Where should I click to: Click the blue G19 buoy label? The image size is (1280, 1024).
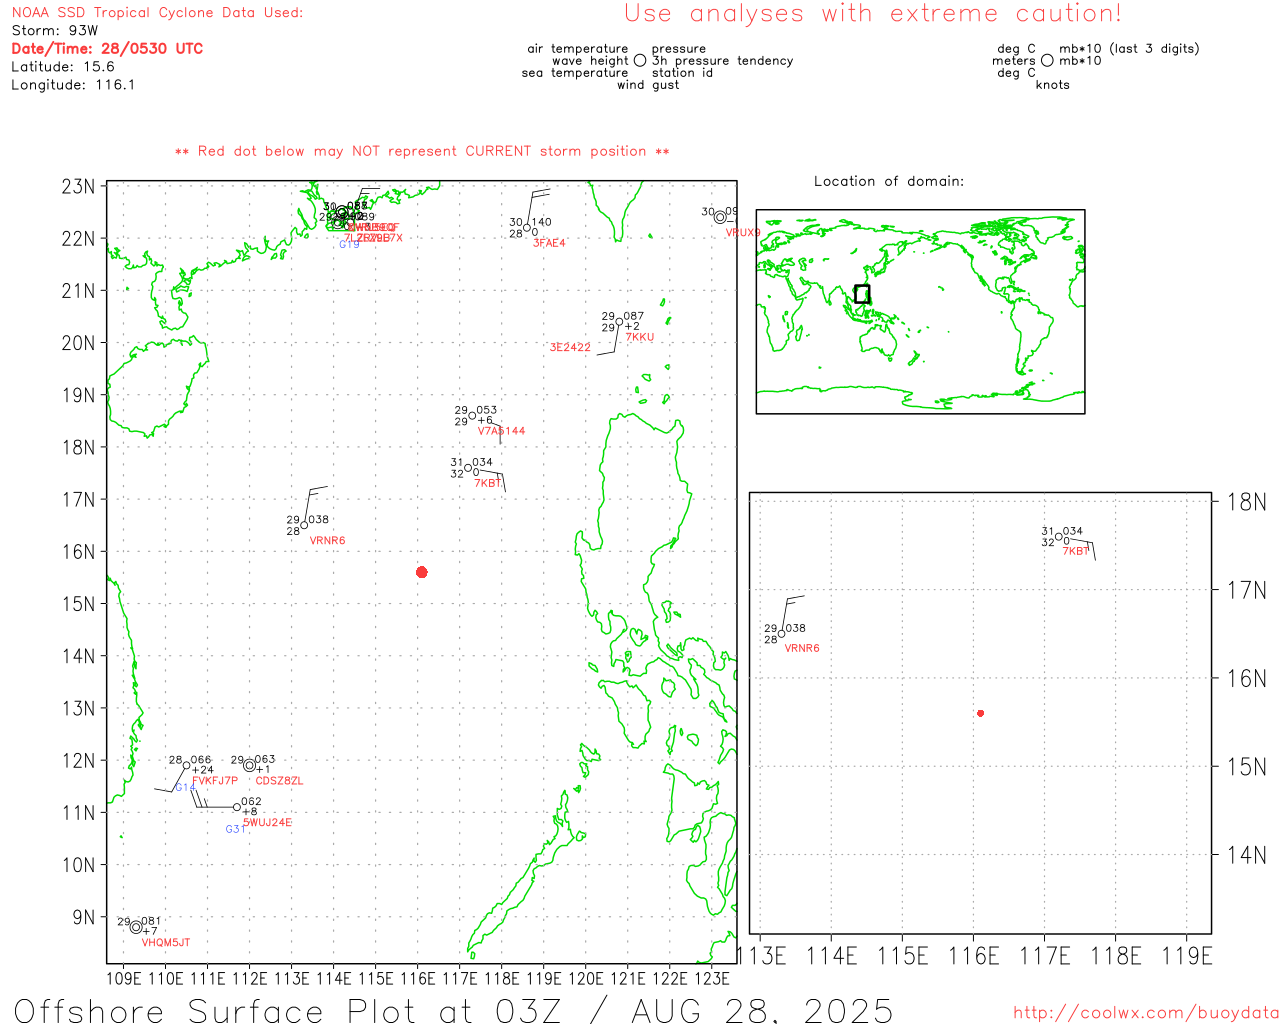click(349, 245)
